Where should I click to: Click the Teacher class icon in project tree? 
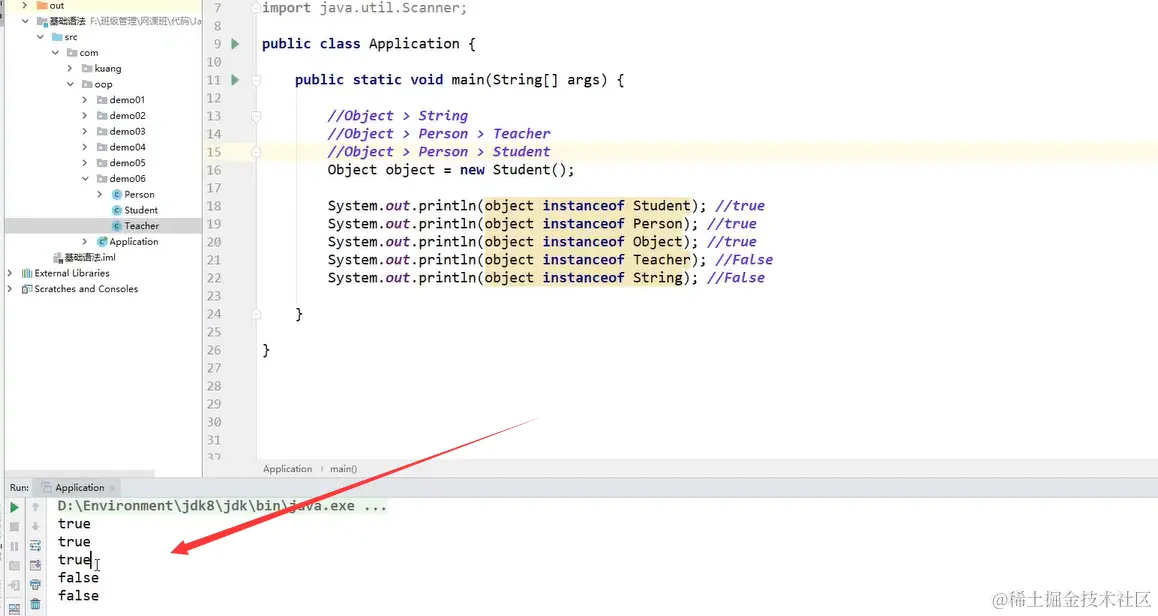click(117, 226)
